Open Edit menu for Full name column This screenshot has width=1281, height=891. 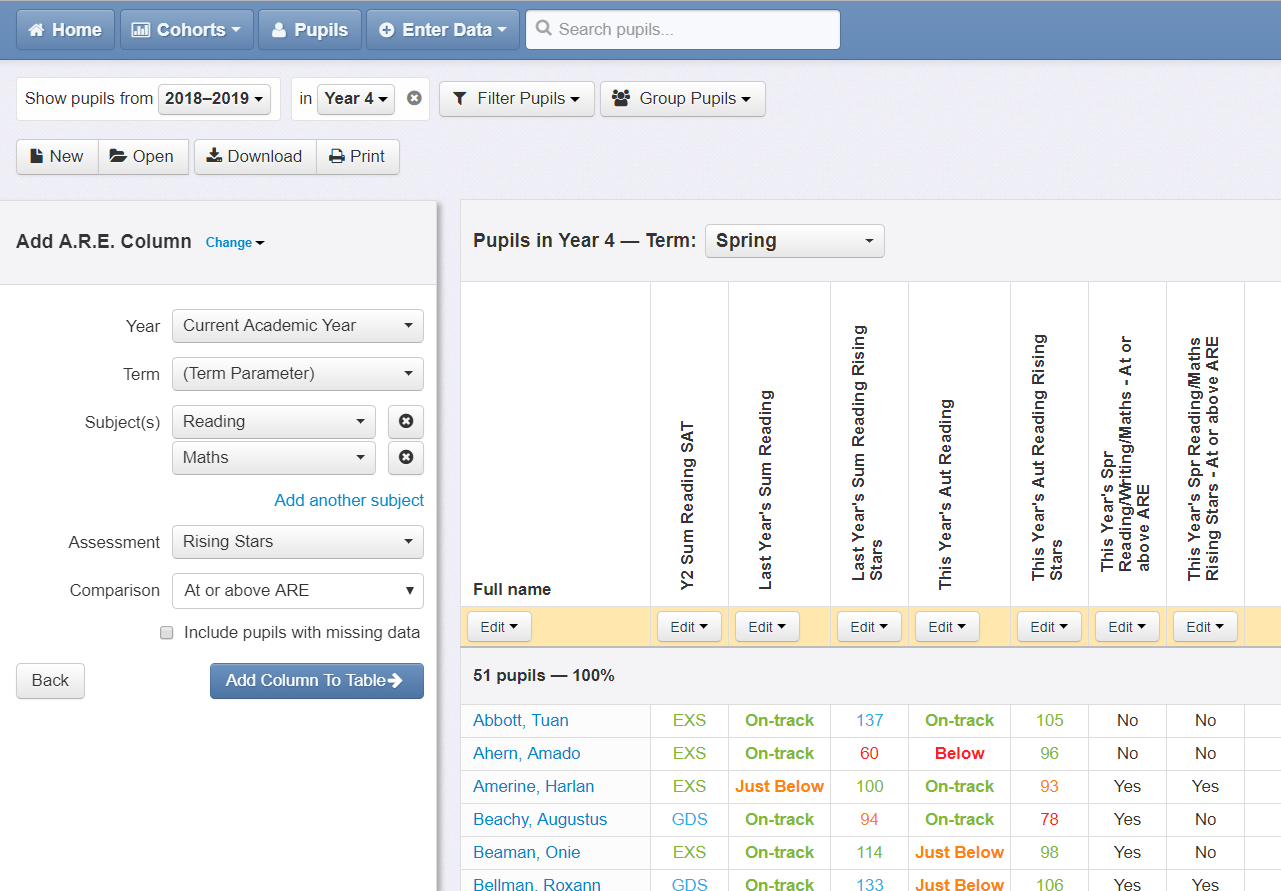point(499,627)
